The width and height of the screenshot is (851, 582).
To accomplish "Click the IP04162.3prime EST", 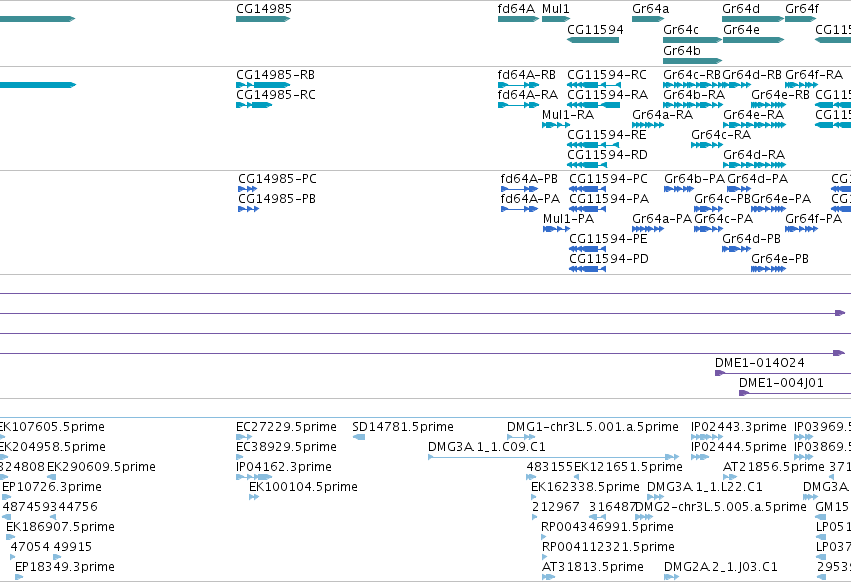I will pos(254,477).
